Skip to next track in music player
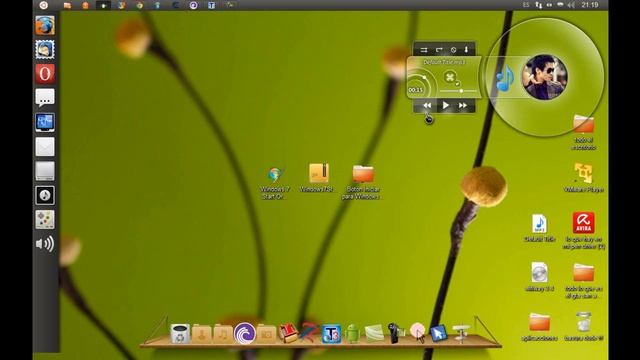 point(463,106)
